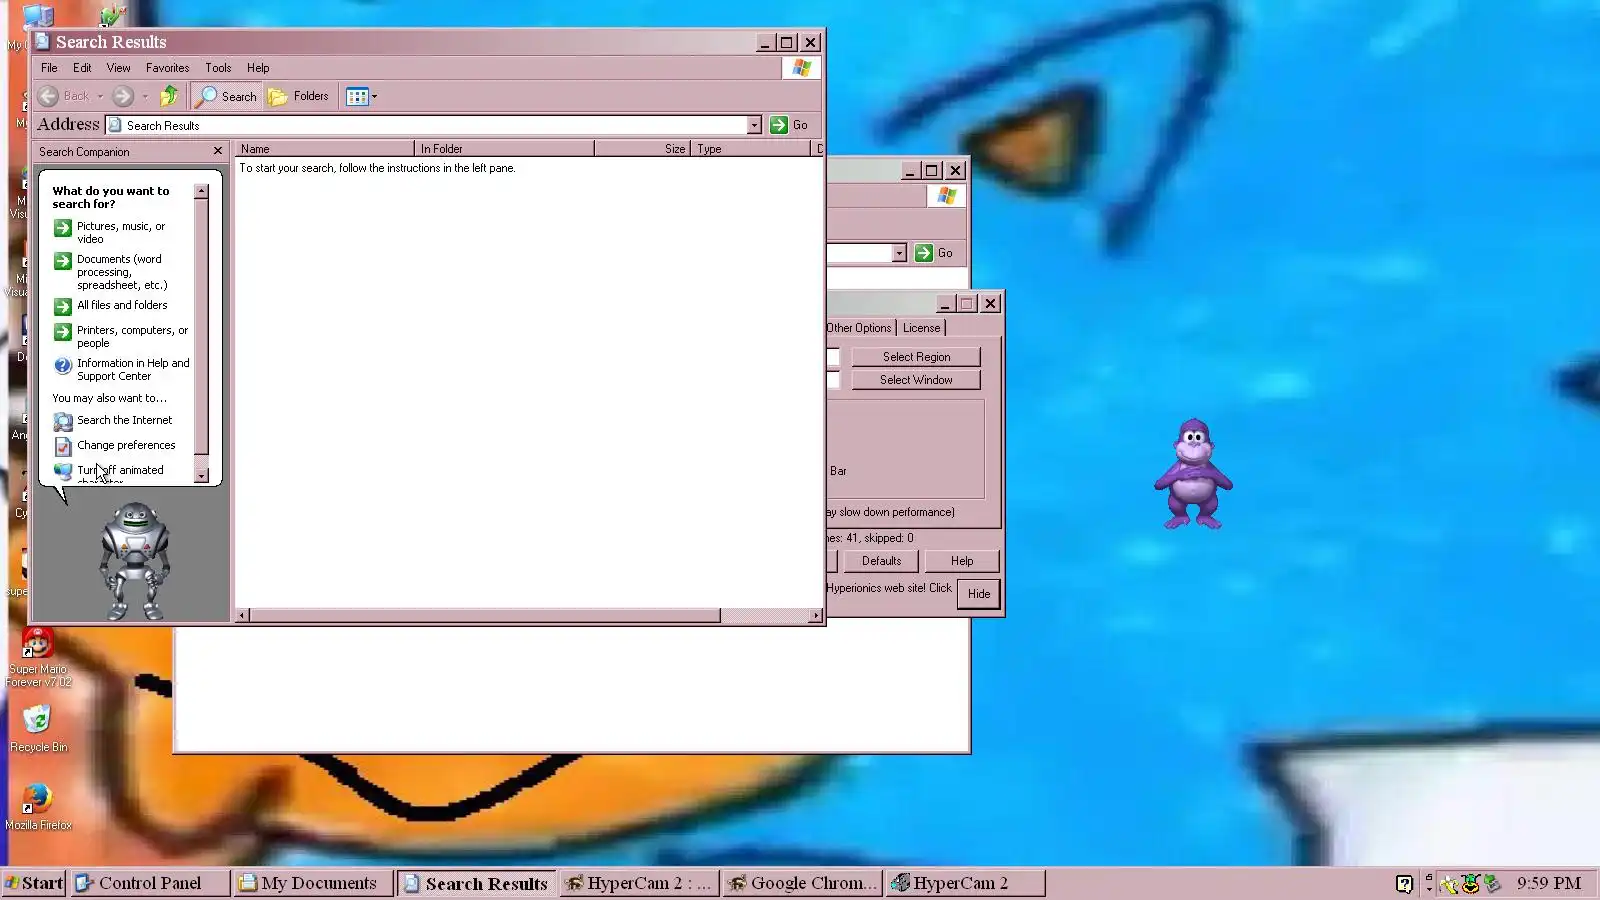Screen dimensions: 1600x900
Task: Click the Back arrow in Search Results
Action: 48,96
